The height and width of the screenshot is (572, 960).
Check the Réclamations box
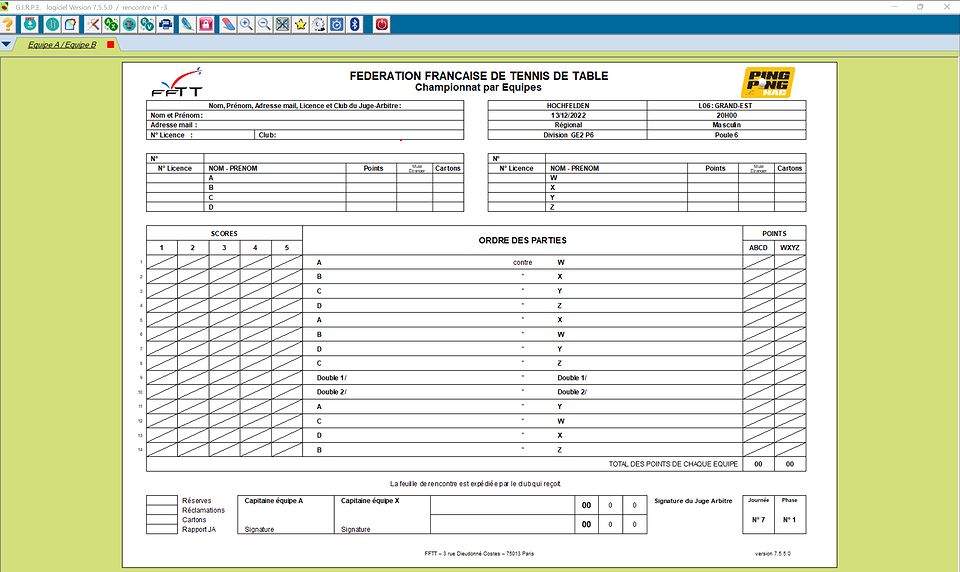pos(160,510)
